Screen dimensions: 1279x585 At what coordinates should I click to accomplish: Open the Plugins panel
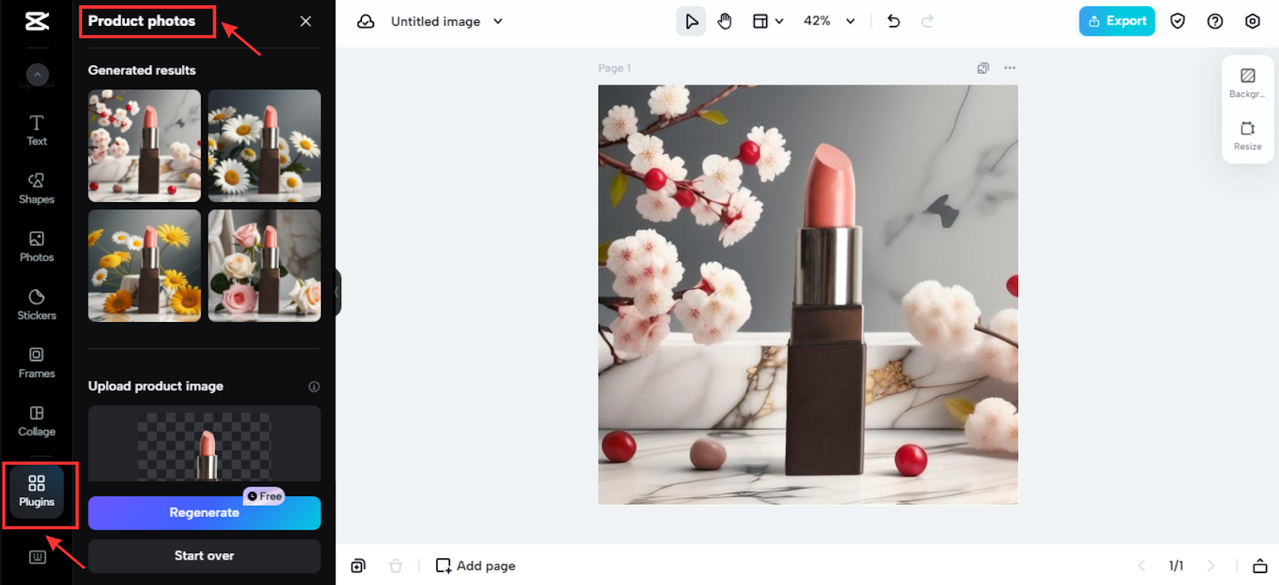pos(37,492)
